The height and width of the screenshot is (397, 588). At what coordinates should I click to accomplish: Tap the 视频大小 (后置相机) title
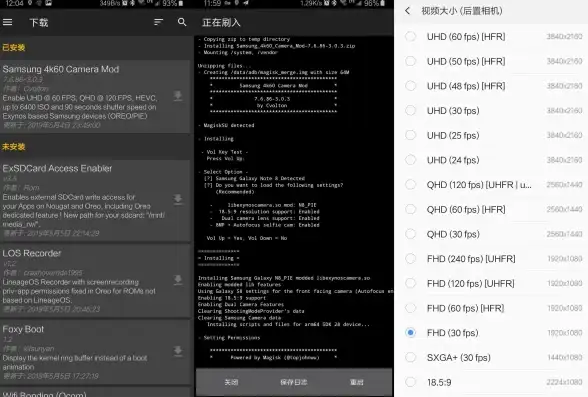coord(462,11)
